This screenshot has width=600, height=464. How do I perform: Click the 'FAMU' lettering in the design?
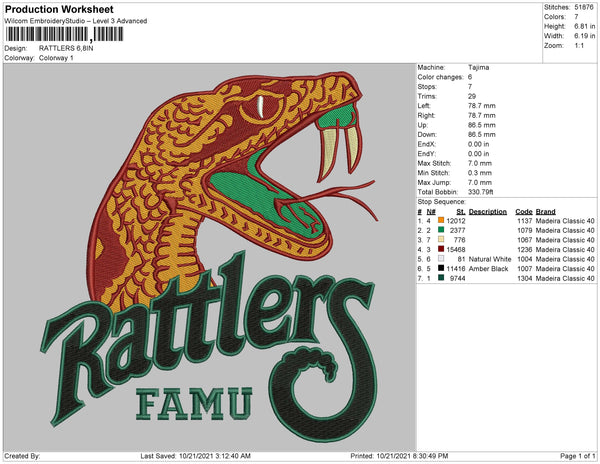[x=194, y=404]
